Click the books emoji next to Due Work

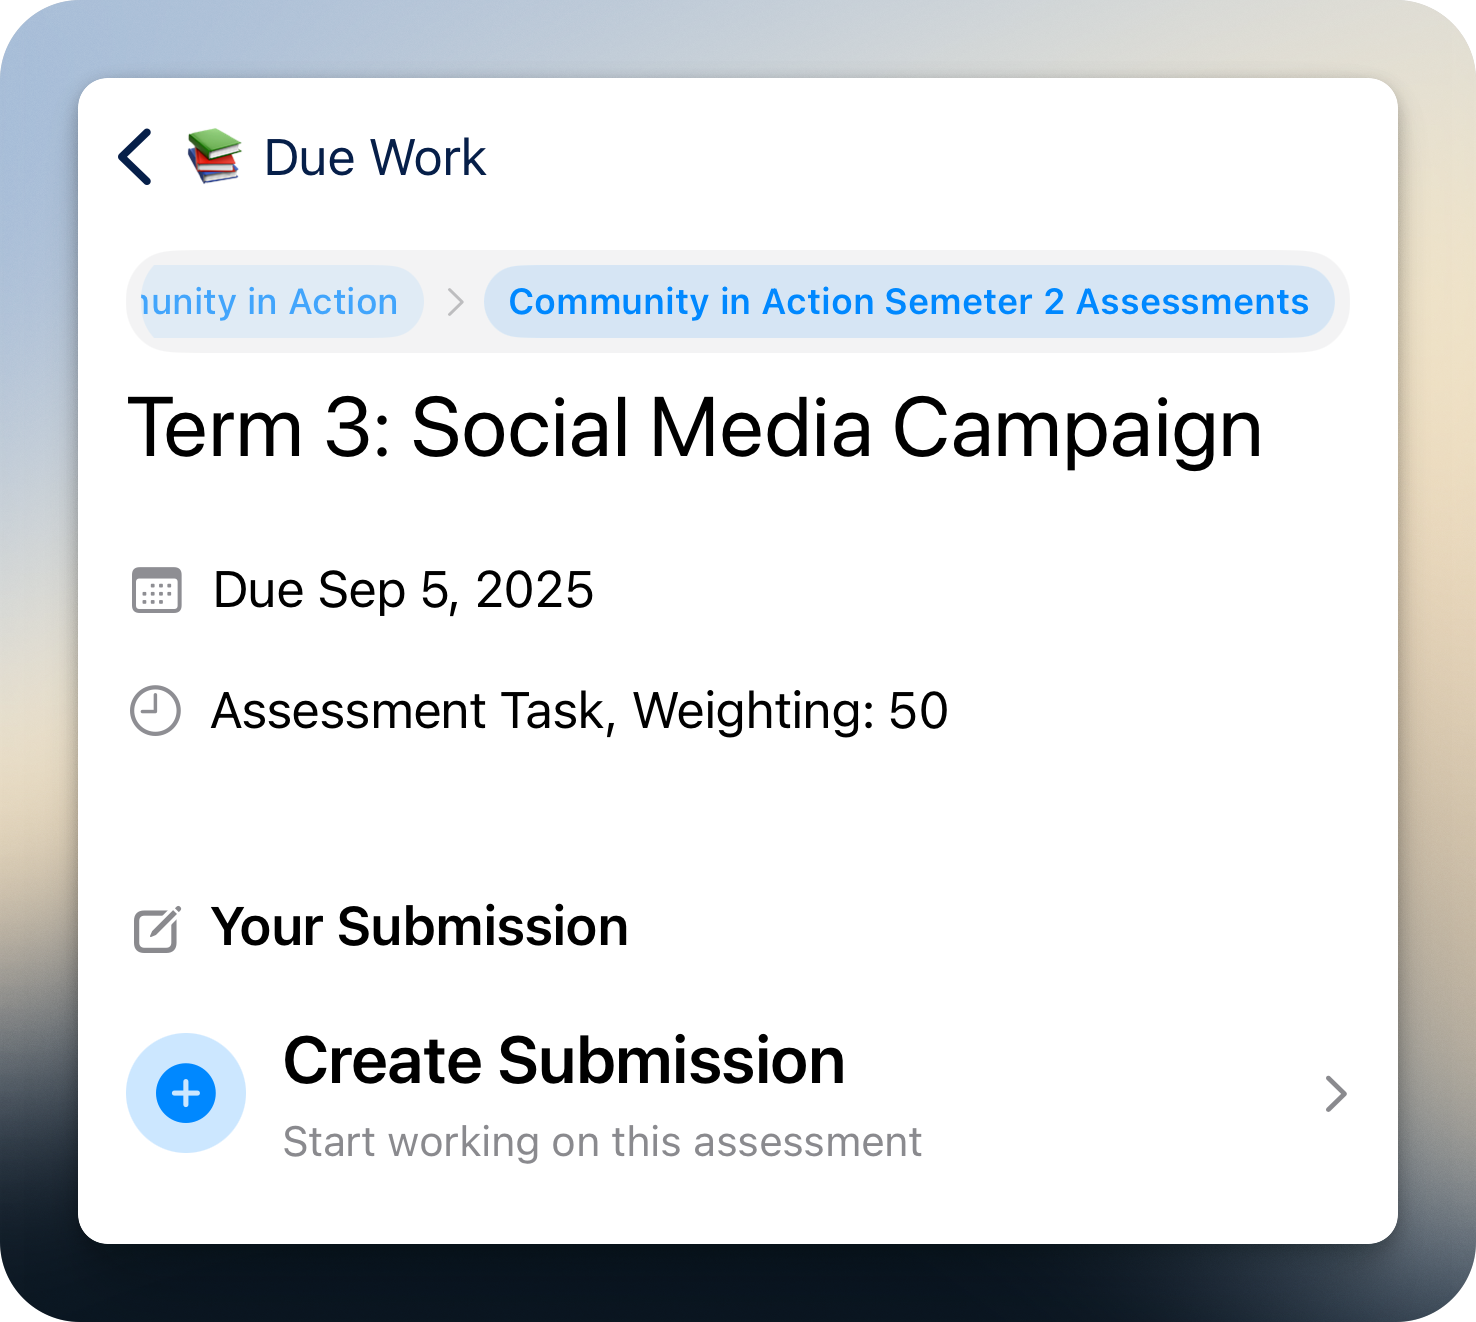coord(213,157)
